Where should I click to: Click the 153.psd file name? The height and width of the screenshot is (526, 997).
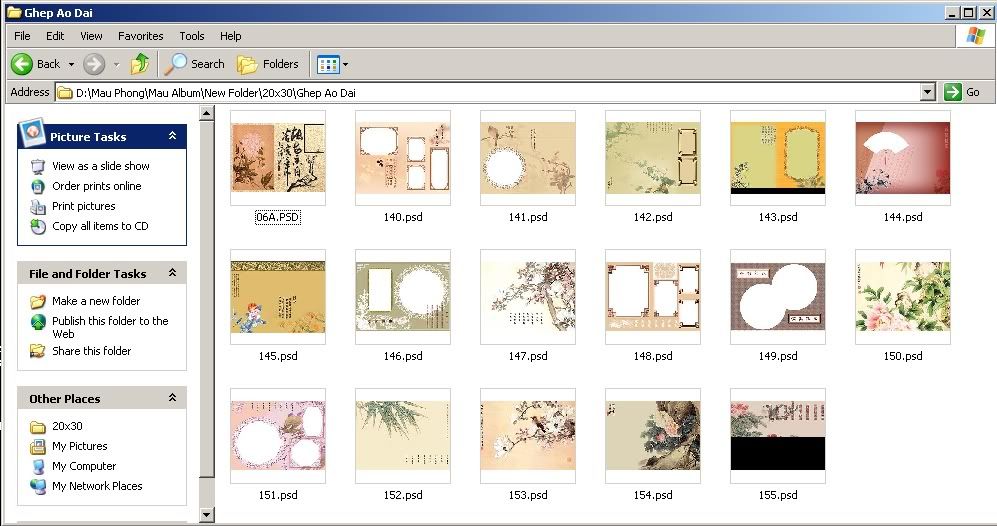point(528,495)
